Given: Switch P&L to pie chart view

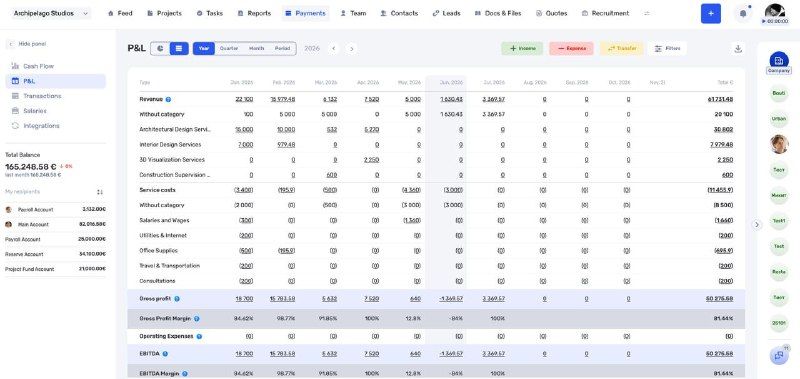Looking at the screenshot, I should pos(160,48).
